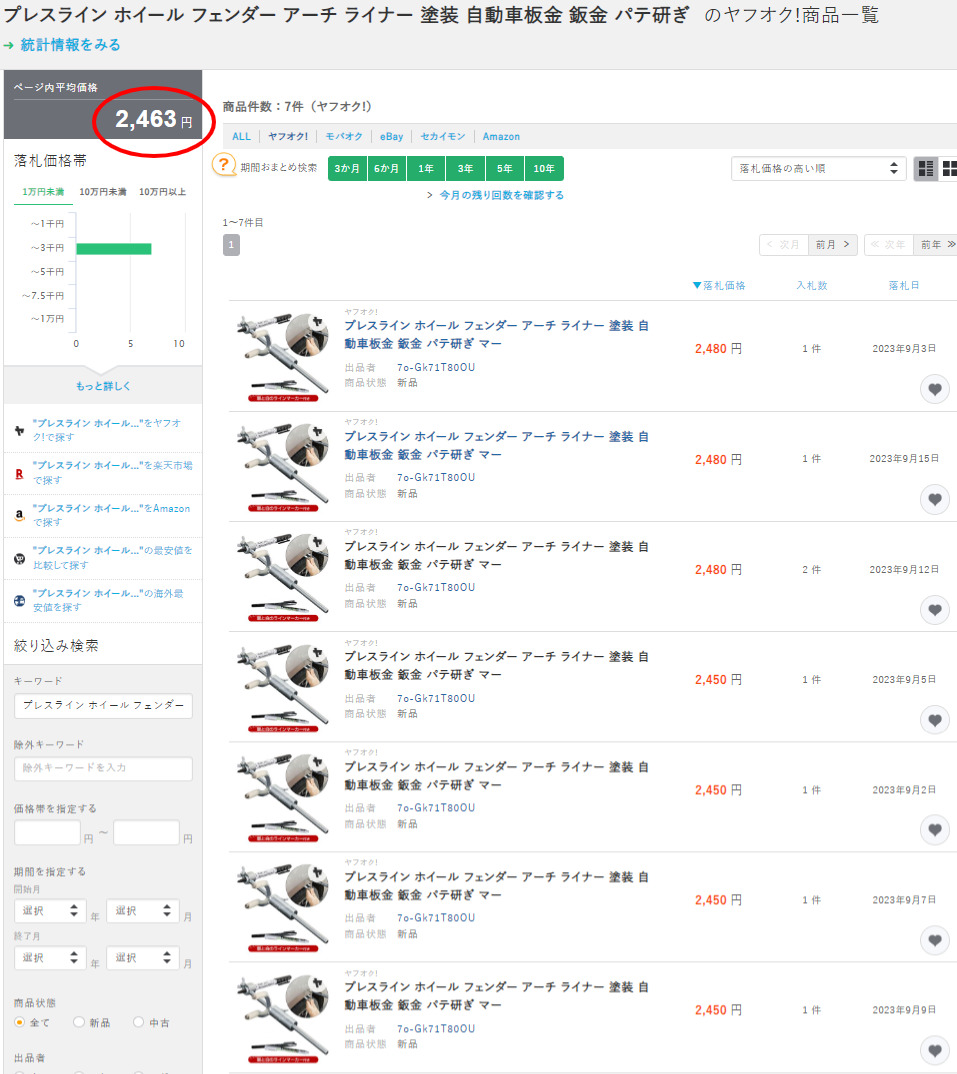Switch to list view layout icon

[x=926, y=169]
